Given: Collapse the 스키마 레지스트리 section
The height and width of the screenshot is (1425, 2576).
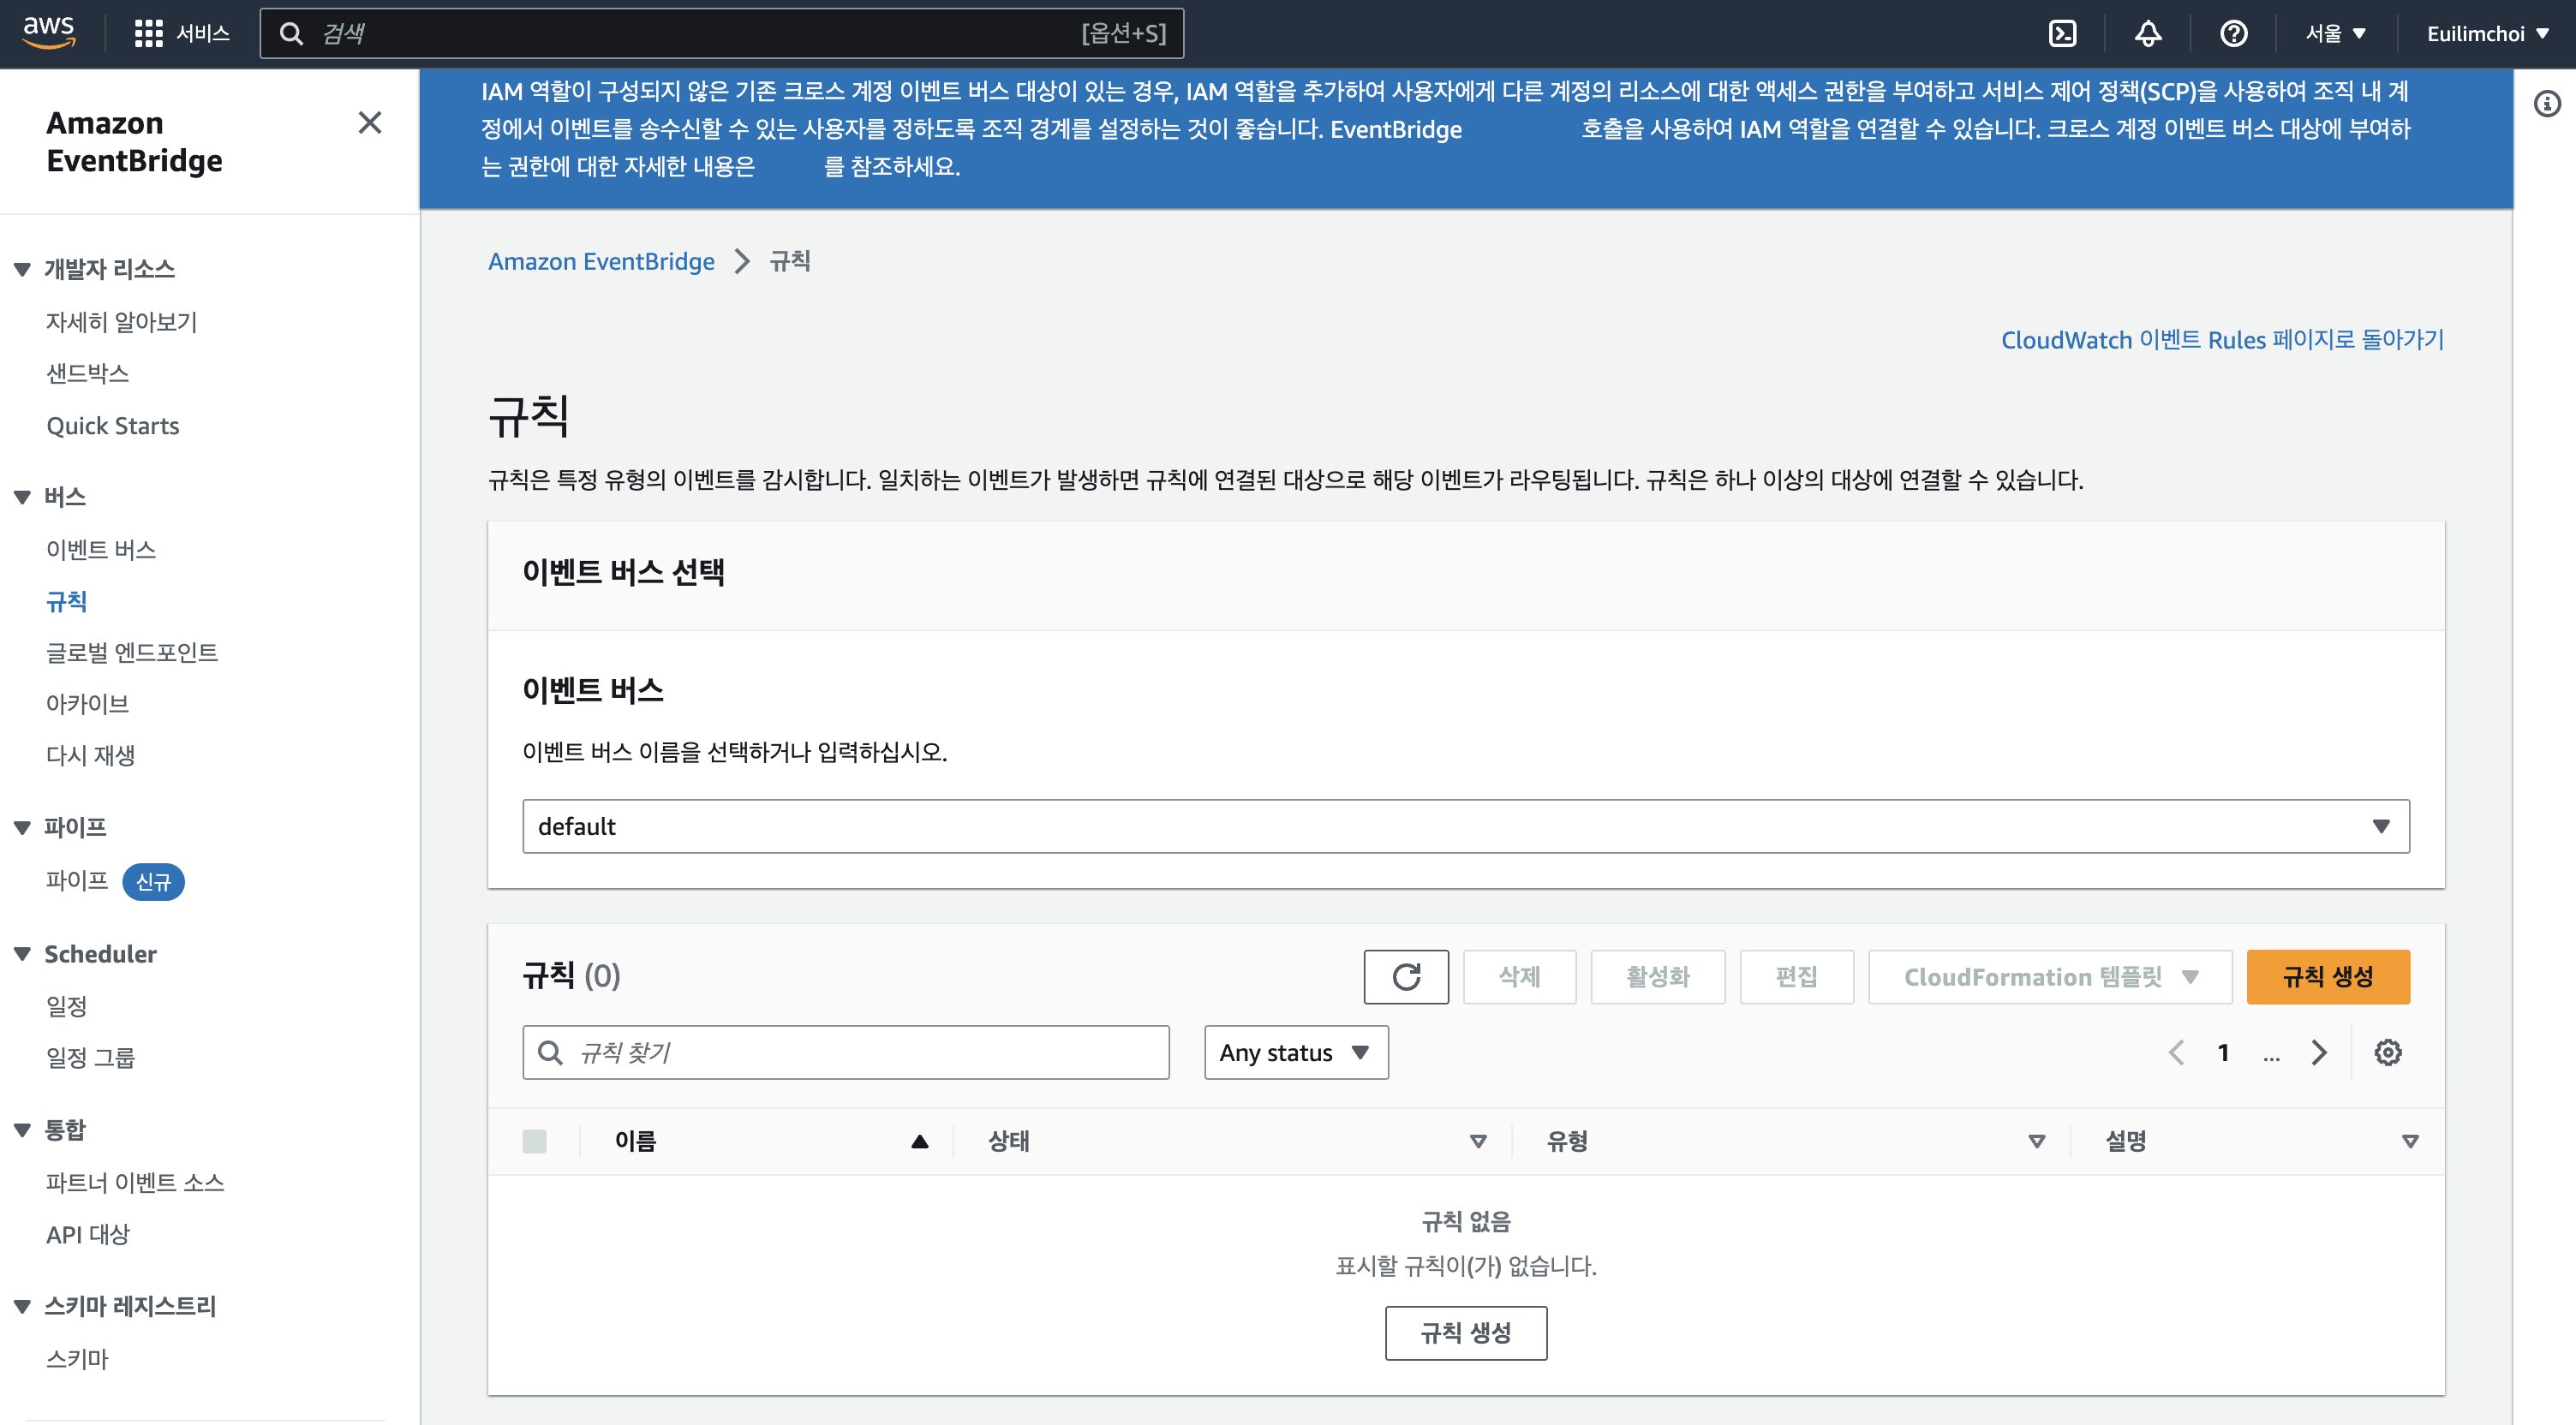Looking at the screenshot, I should [x=22, y=1306].
